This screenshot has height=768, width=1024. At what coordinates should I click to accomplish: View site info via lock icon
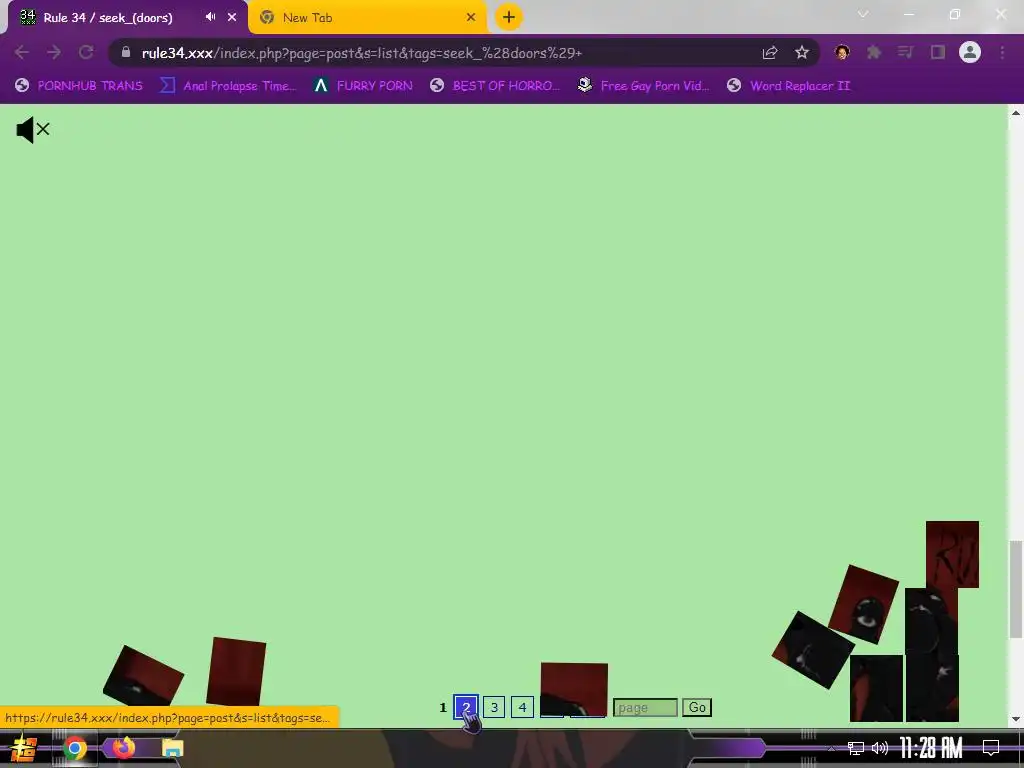pos(126,52)
